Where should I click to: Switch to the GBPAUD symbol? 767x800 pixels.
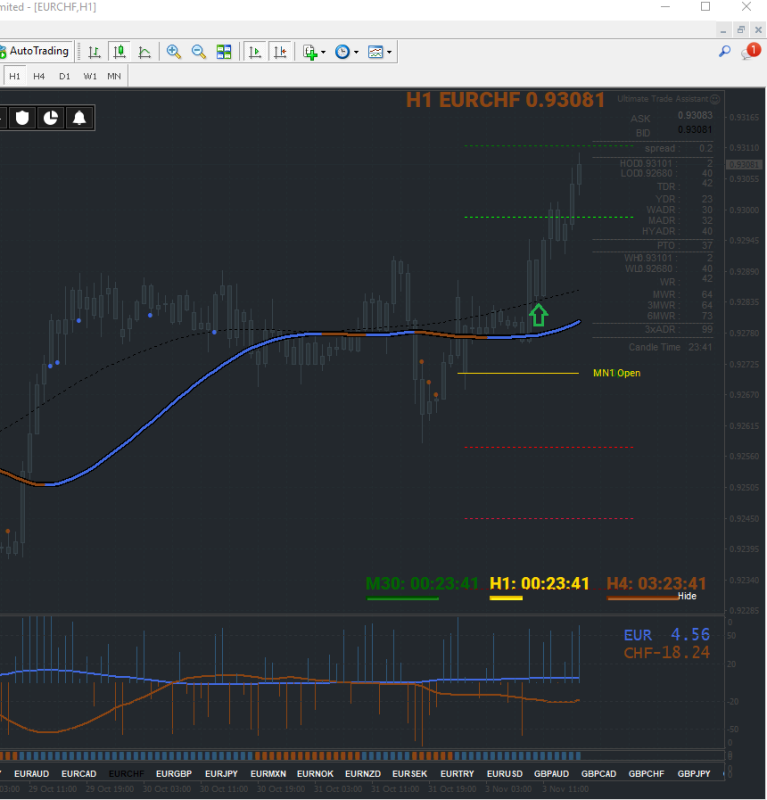[552, 773]
